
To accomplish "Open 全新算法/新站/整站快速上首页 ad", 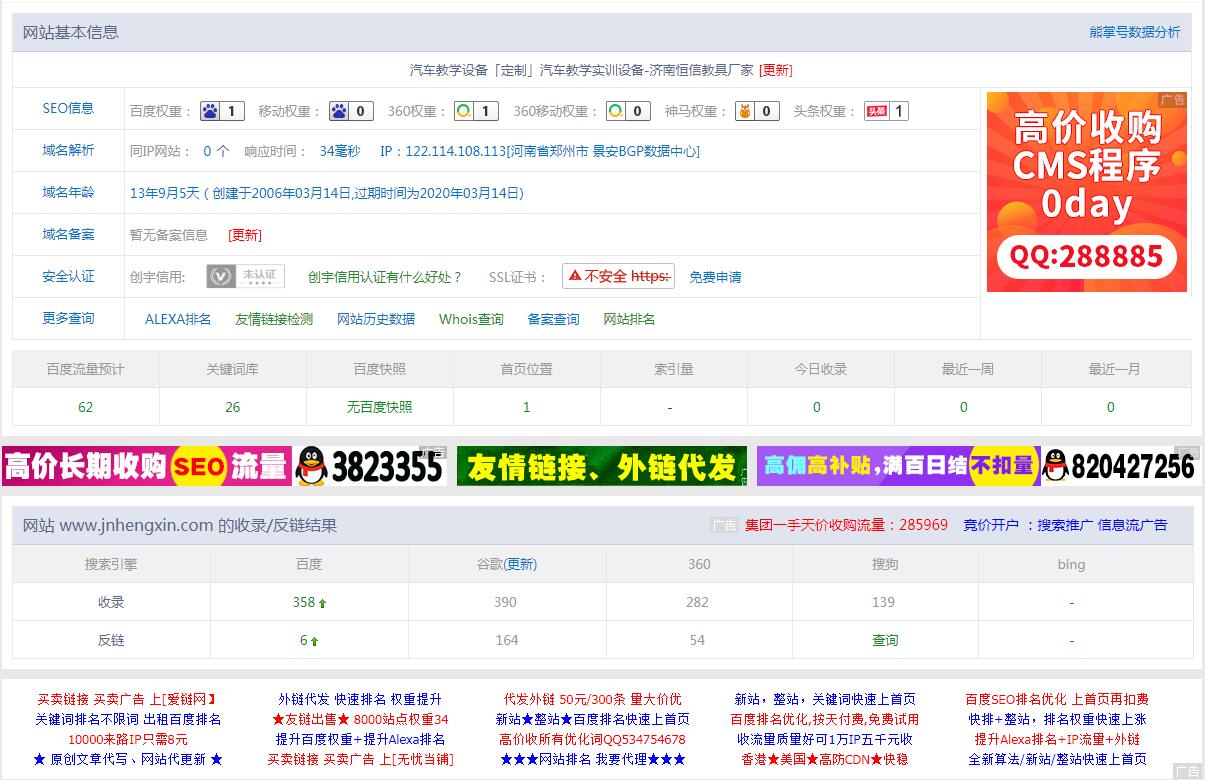I will [1057, 759].
